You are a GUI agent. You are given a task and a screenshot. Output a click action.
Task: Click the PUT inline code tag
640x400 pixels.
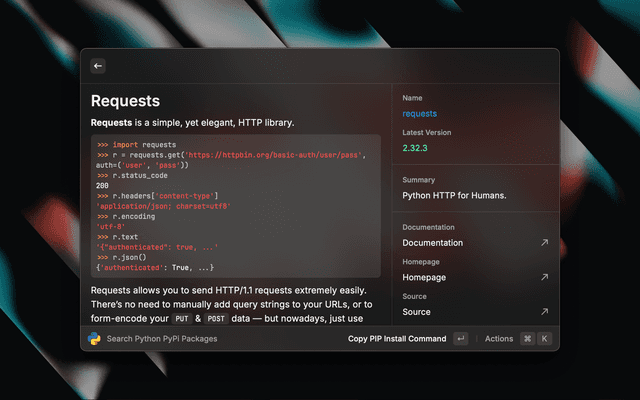pos(181,319)
